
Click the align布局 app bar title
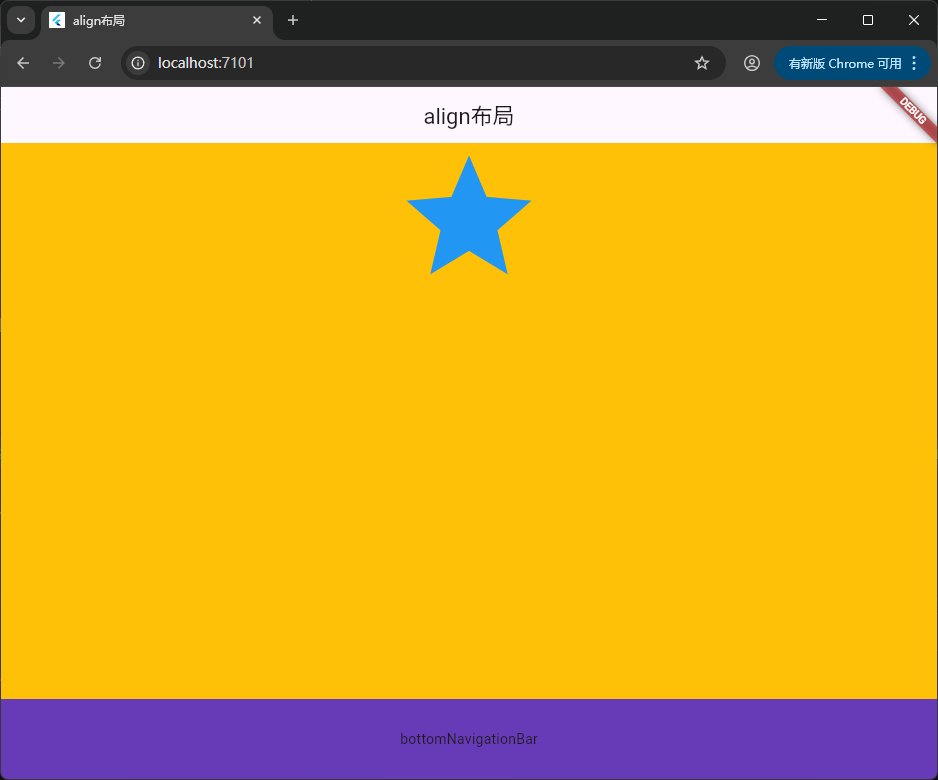468,116
